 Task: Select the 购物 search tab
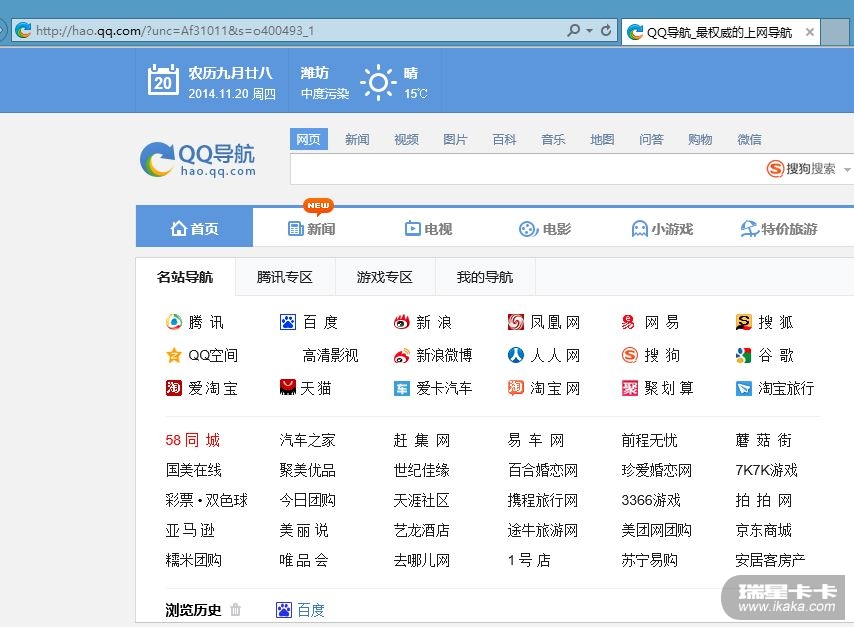pos(700,139)
